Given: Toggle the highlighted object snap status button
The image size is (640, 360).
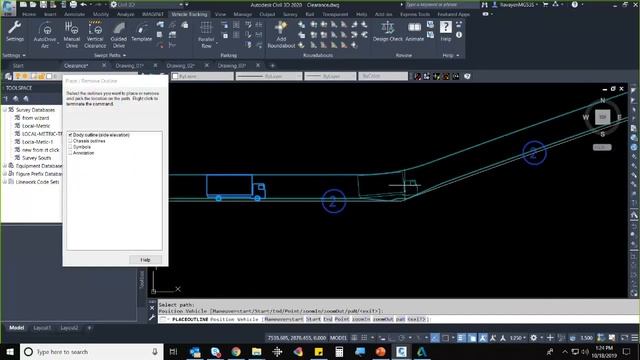Looking at the screenshot, I should (x=435, y=338).
